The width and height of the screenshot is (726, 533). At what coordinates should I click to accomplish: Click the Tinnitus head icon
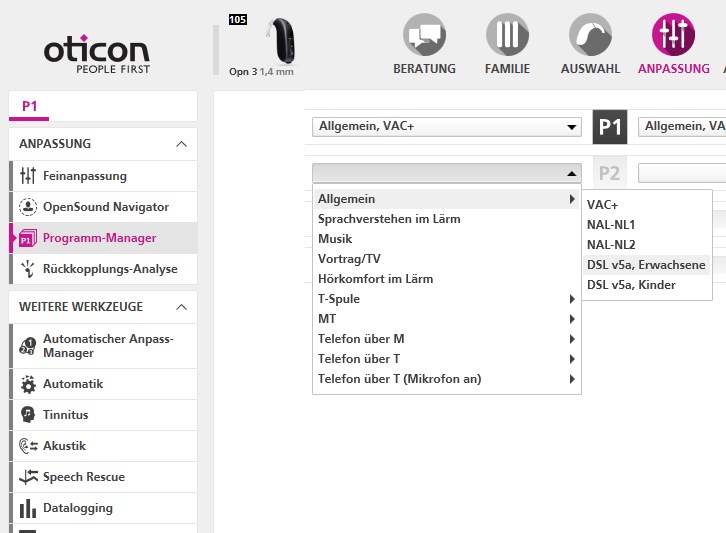28,415
